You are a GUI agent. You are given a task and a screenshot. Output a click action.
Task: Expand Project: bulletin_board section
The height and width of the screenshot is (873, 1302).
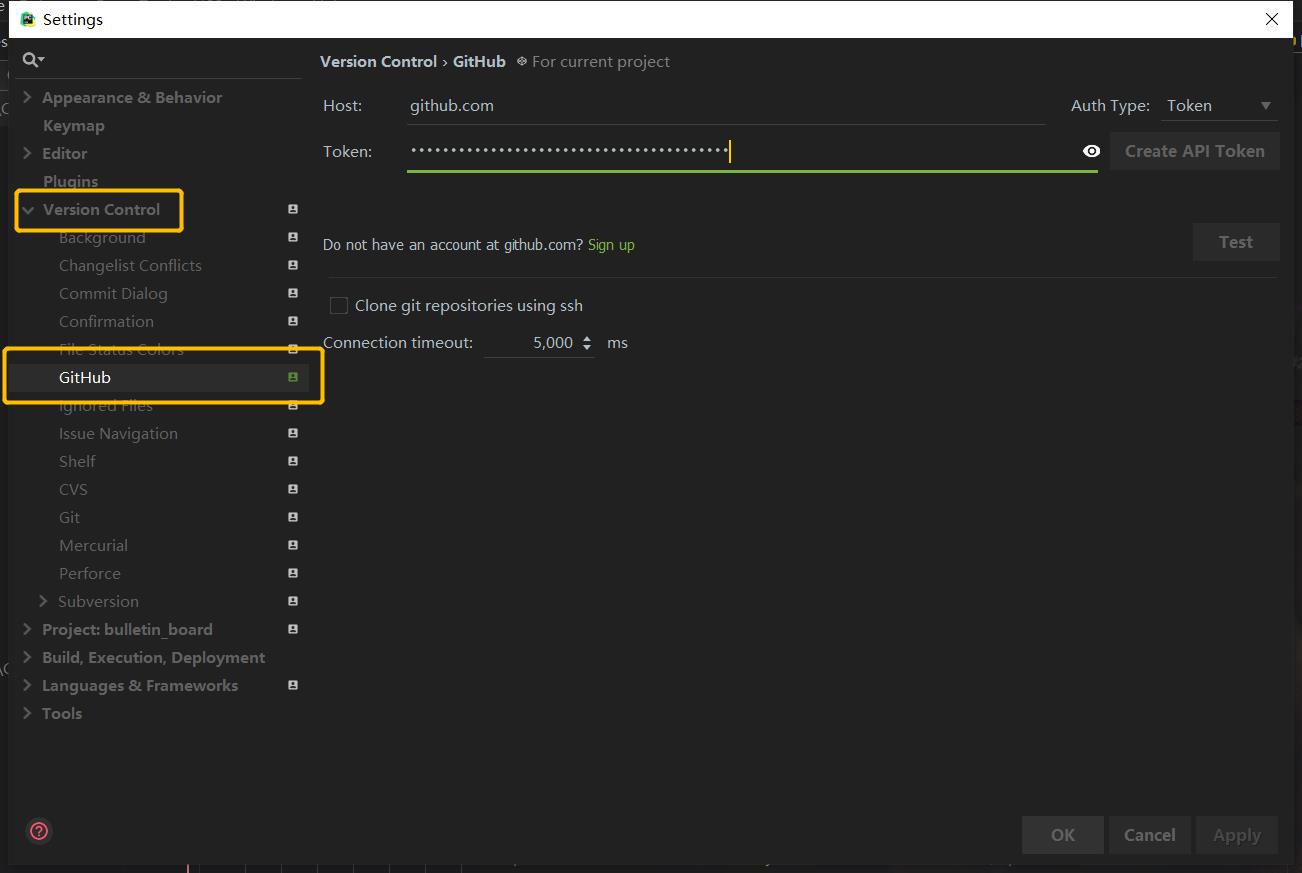point(28,629)
